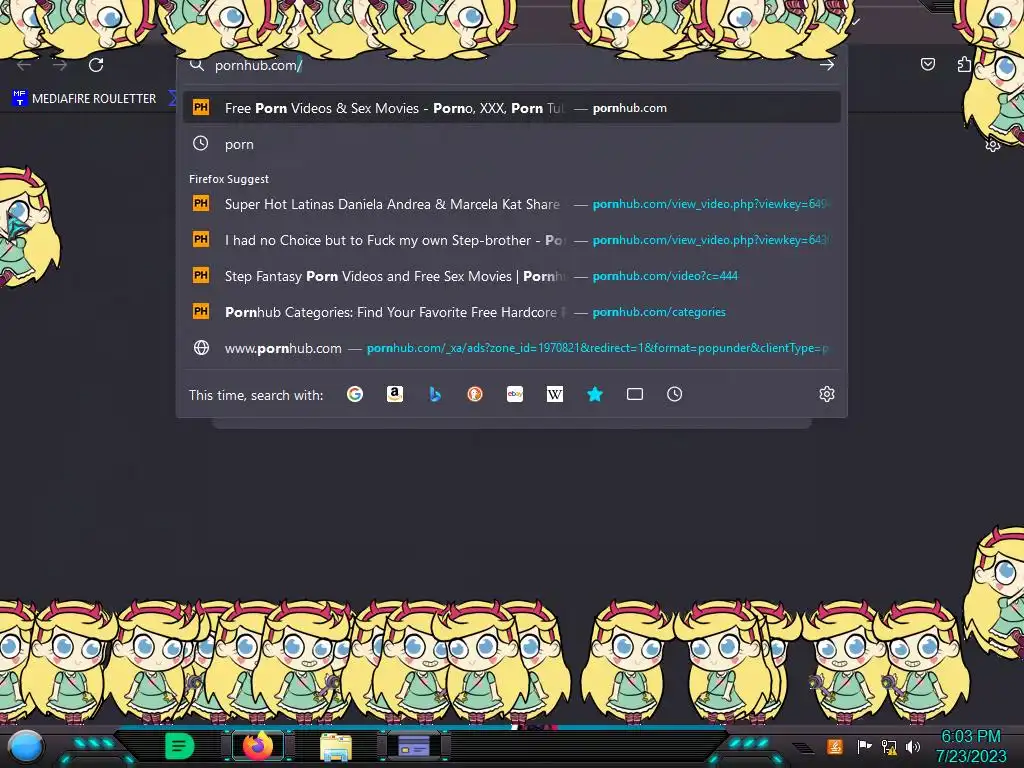
Task: Search this time with Google
Action: (355, 394)
